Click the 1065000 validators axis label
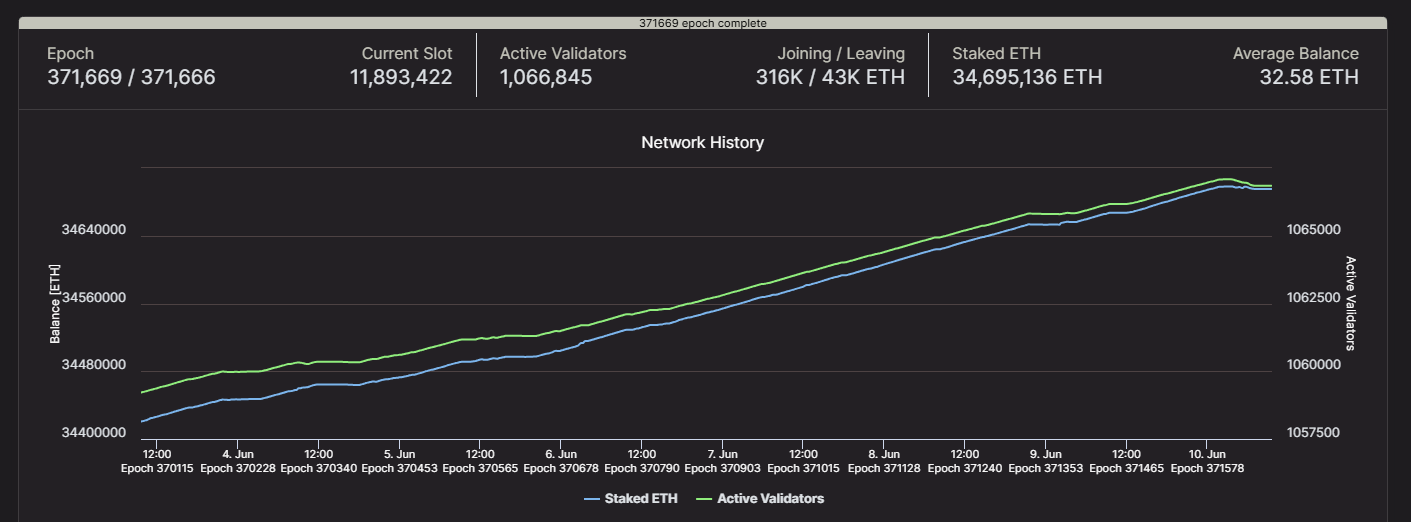This screenshot has width=1411, height=522. click(x=1312, y=230)
